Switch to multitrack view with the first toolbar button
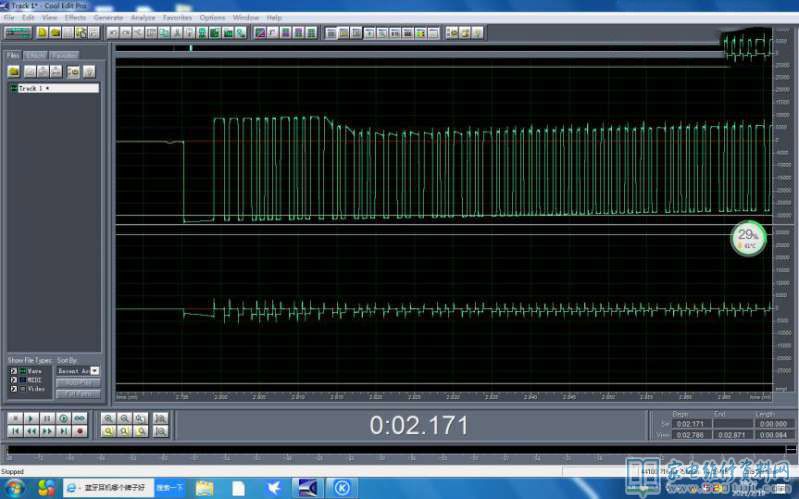Screen dimensions: 799x499 [x=18, y=33]
